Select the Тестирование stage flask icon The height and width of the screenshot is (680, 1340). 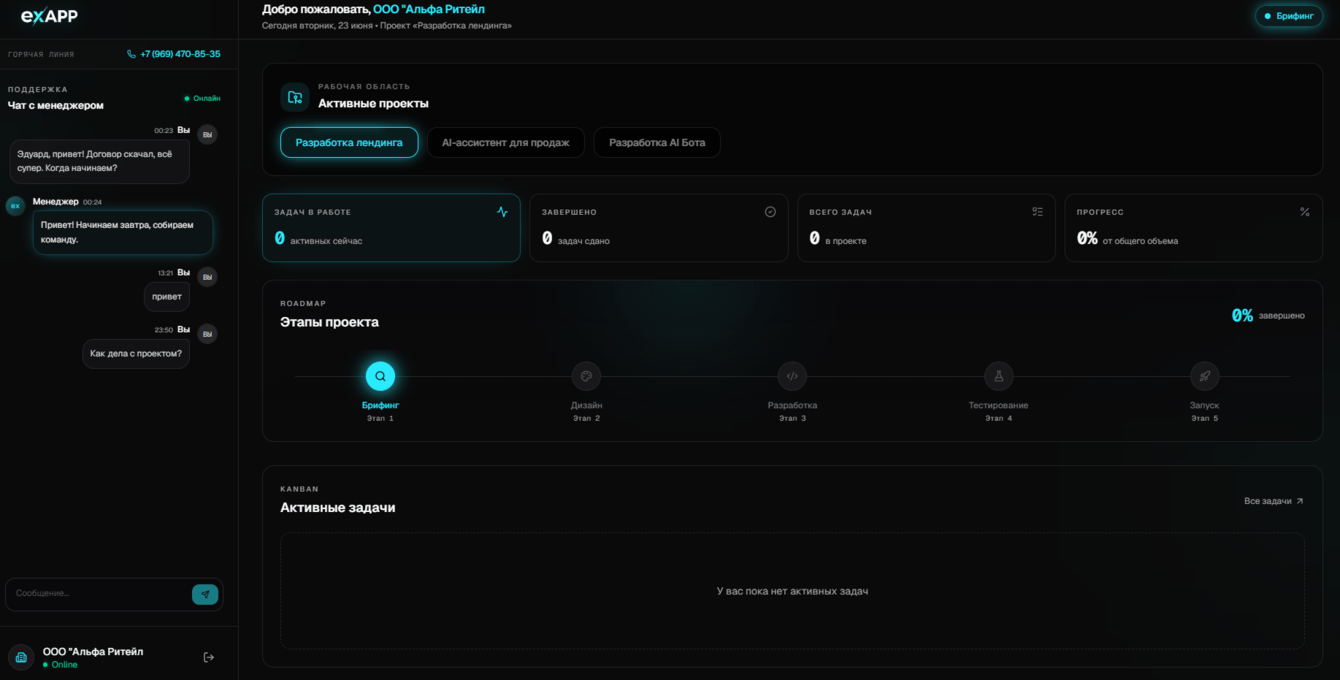pos(998,376)
